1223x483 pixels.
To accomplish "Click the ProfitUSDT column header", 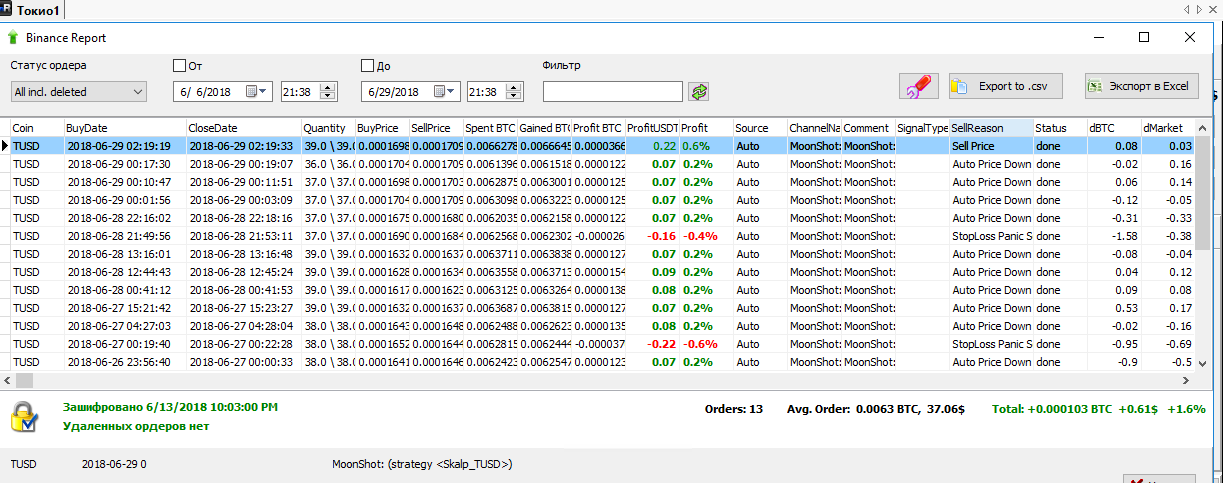I will (x=651, y=128).
